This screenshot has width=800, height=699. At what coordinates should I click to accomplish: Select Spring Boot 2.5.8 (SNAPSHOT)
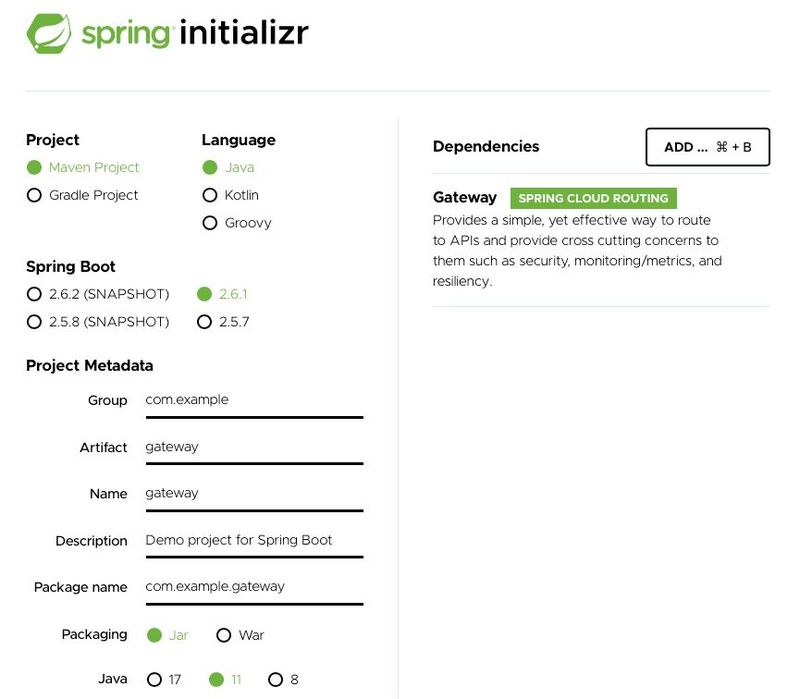(x=34, y=322)
